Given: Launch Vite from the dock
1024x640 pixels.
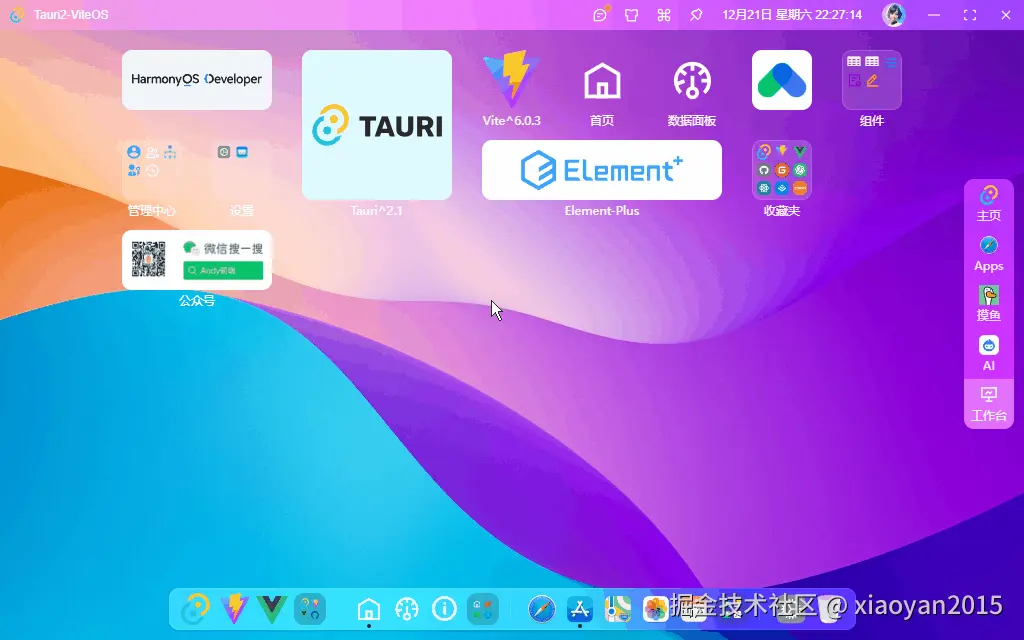Looking at the screenshot, I should 234,609.
